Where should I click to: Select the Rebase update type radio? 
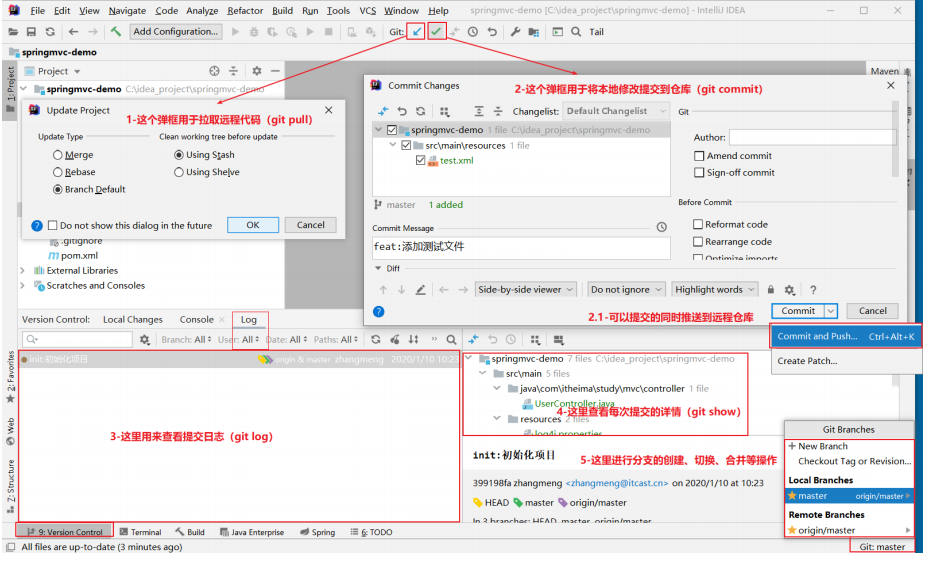click(57, 172)
